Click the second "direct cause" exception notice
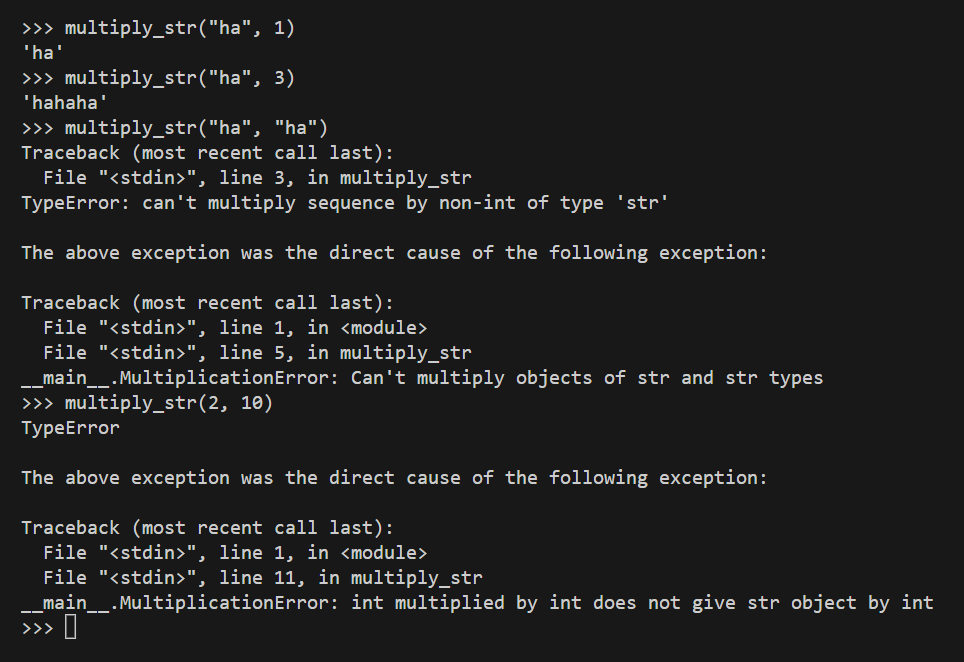The width and height of the screenshot is (964, 662). [x=394, y=478]
